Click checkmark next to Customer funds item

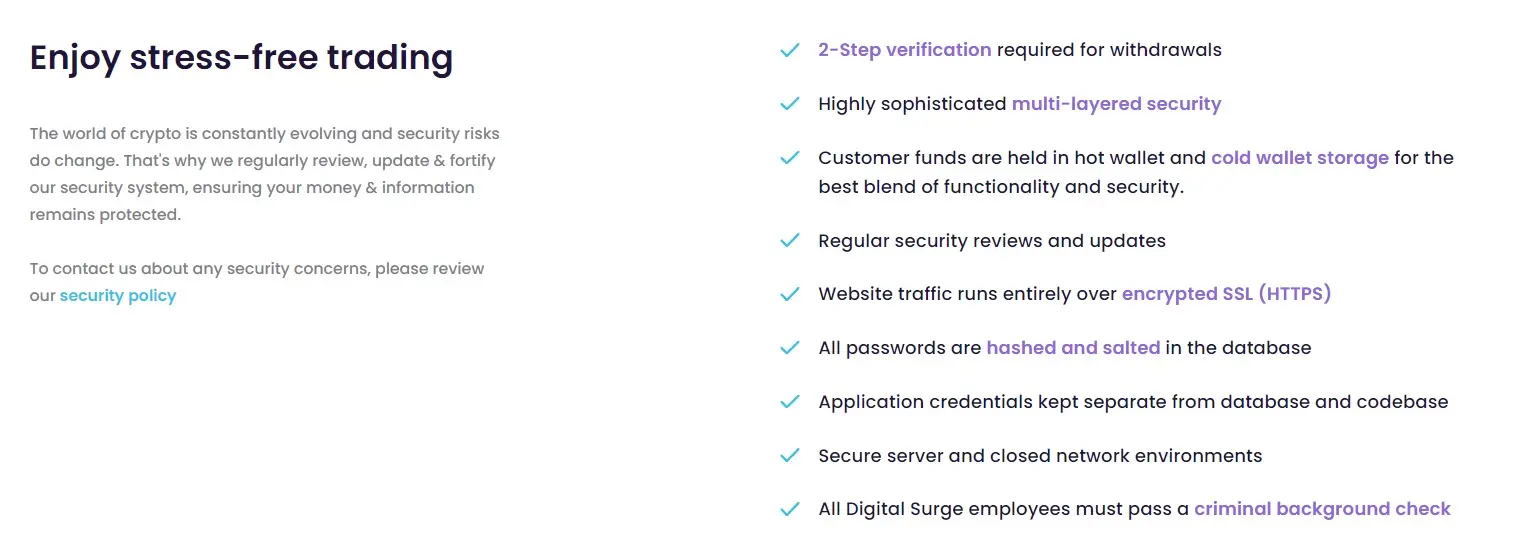coord(789,158)
